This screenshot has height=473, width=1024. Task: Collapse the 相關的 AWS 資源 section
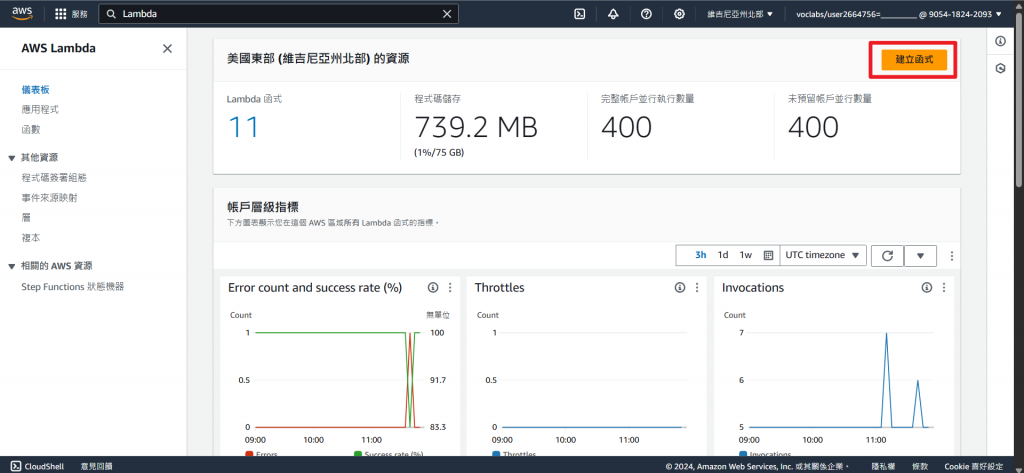tap(12, 266)
